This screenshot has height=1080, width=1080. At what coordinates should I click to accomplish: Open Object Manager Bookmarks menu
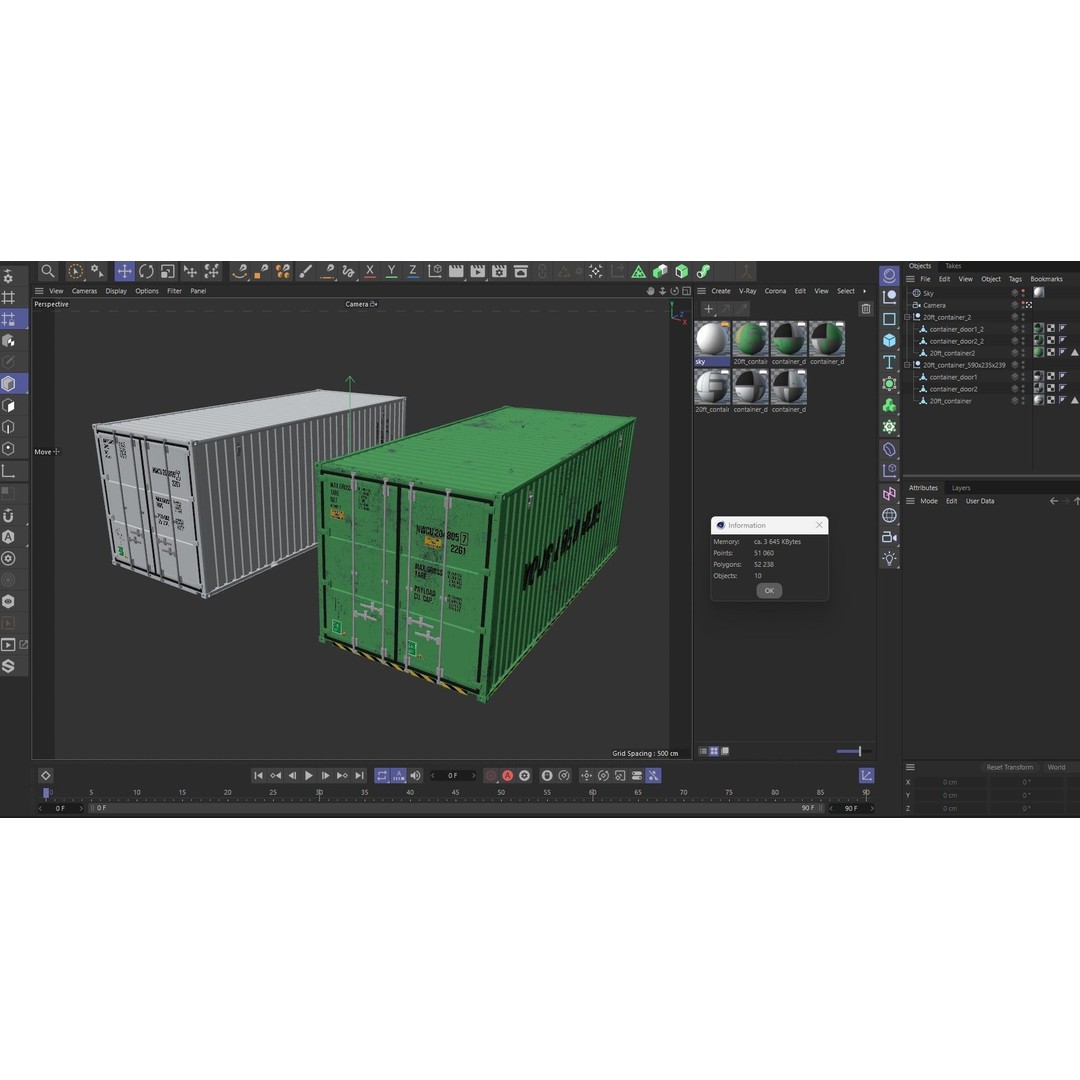coord(1046,279)
